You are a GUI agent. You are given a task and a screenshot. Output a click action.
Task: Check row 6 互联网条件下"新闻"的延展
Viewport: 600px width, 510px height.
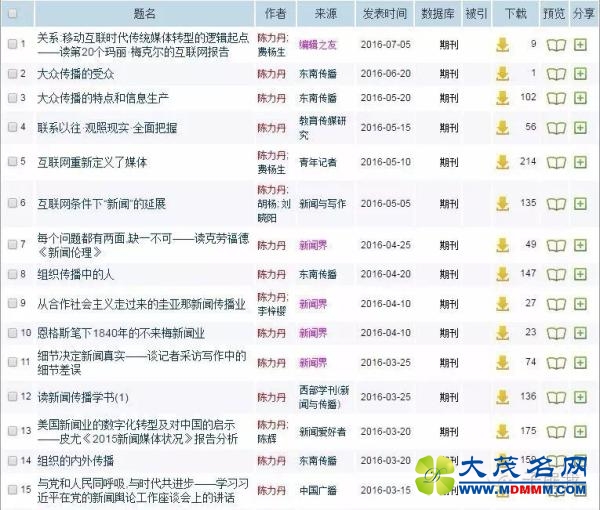(x=12, y=203)
